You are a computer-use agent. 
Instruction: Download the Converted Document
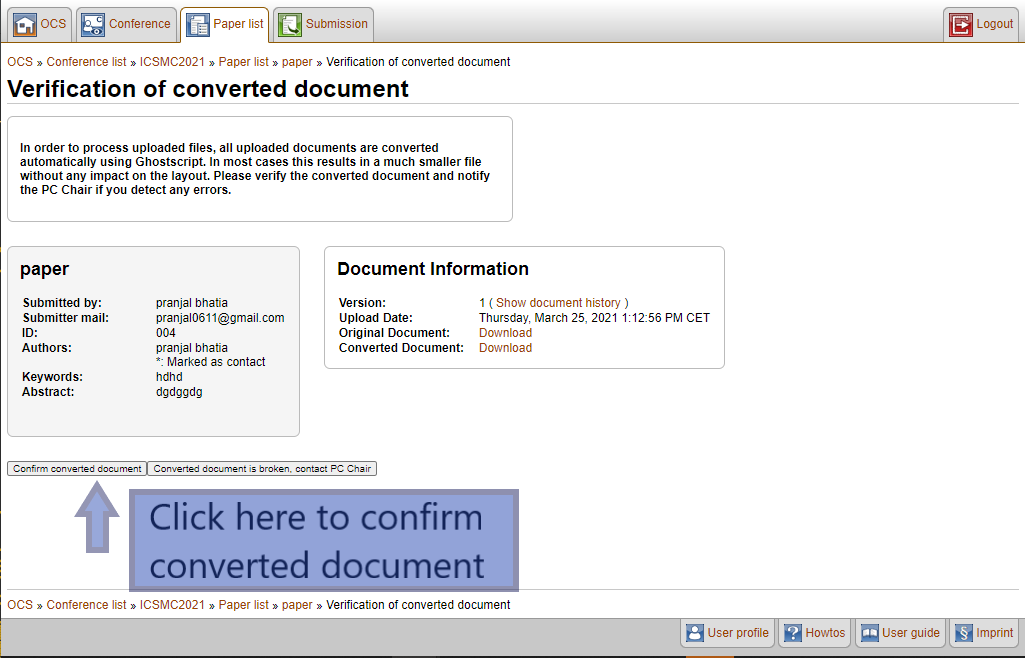coord(505,348)
